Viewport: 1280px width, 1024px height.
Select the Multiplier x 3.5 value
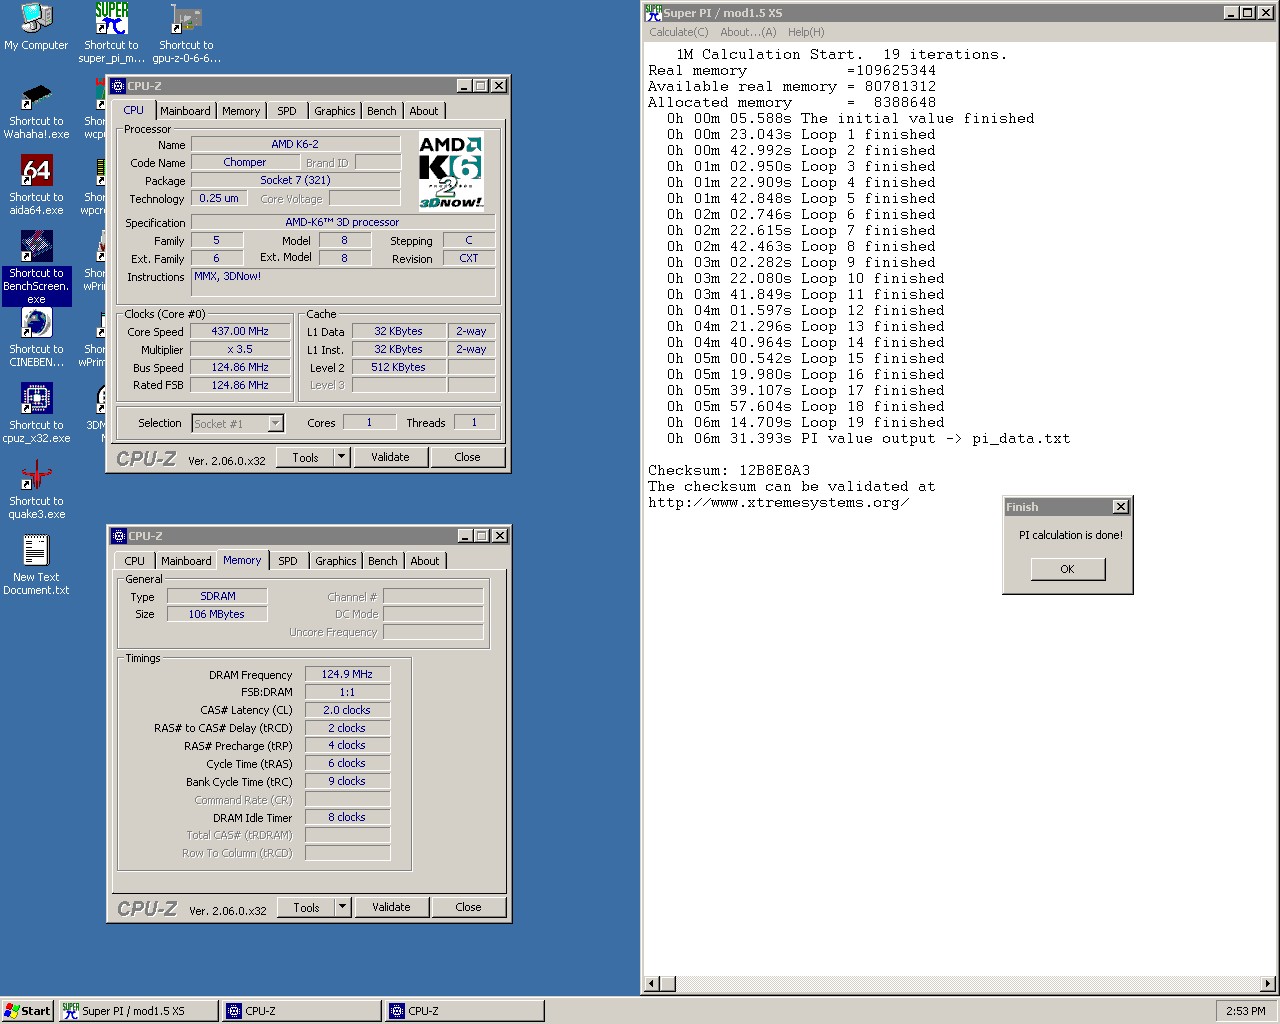click(240, 349)
